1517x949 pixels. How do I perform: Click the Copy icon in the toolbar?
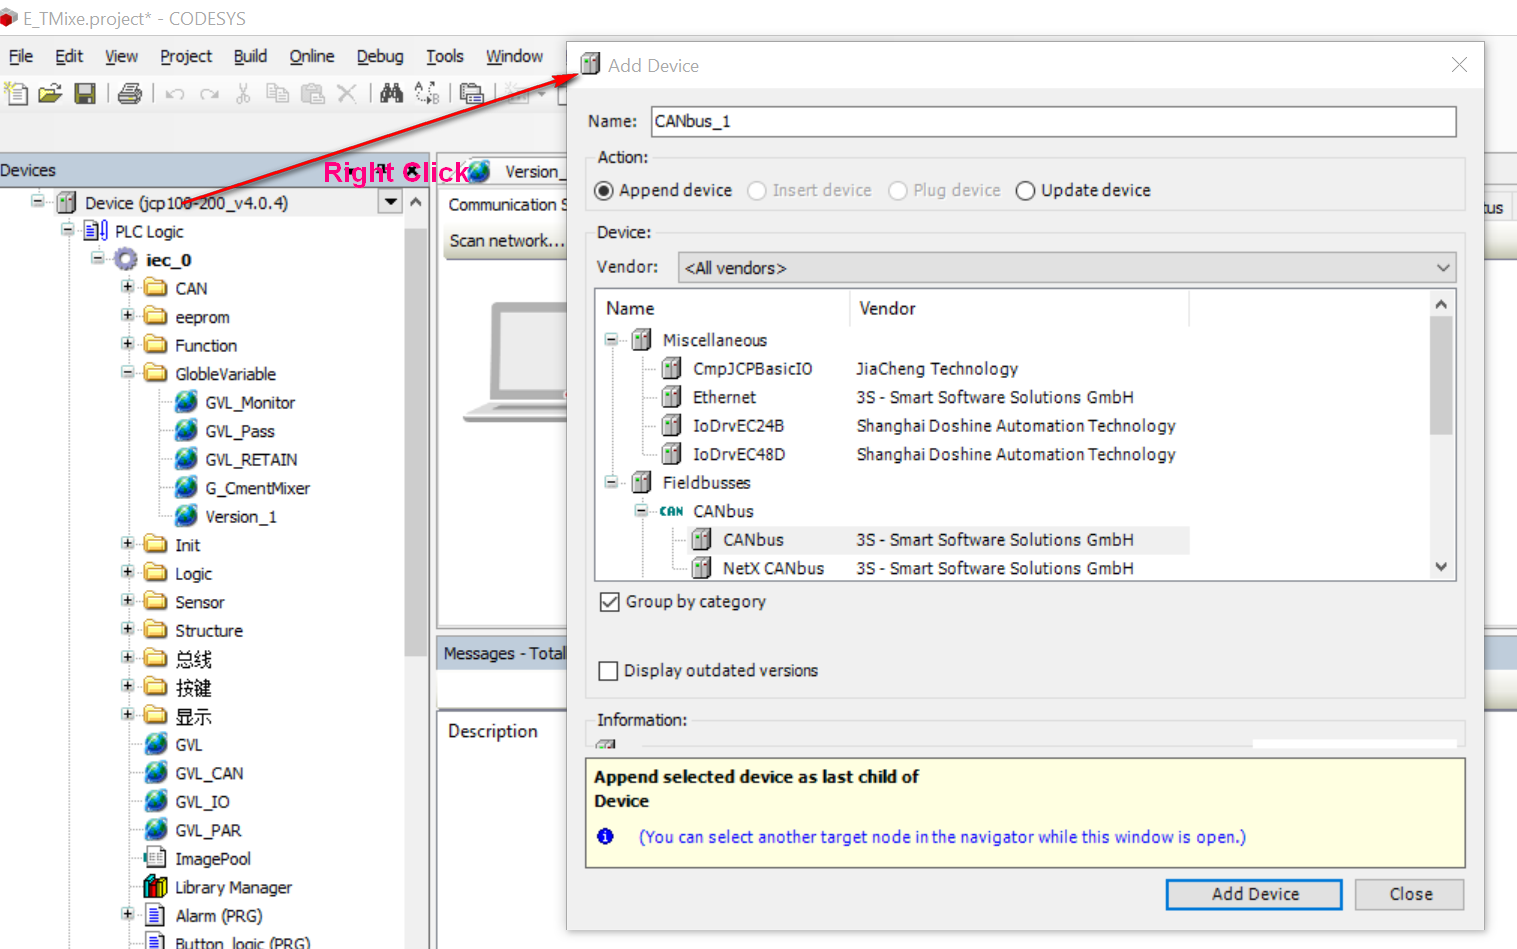pos(277,93)
